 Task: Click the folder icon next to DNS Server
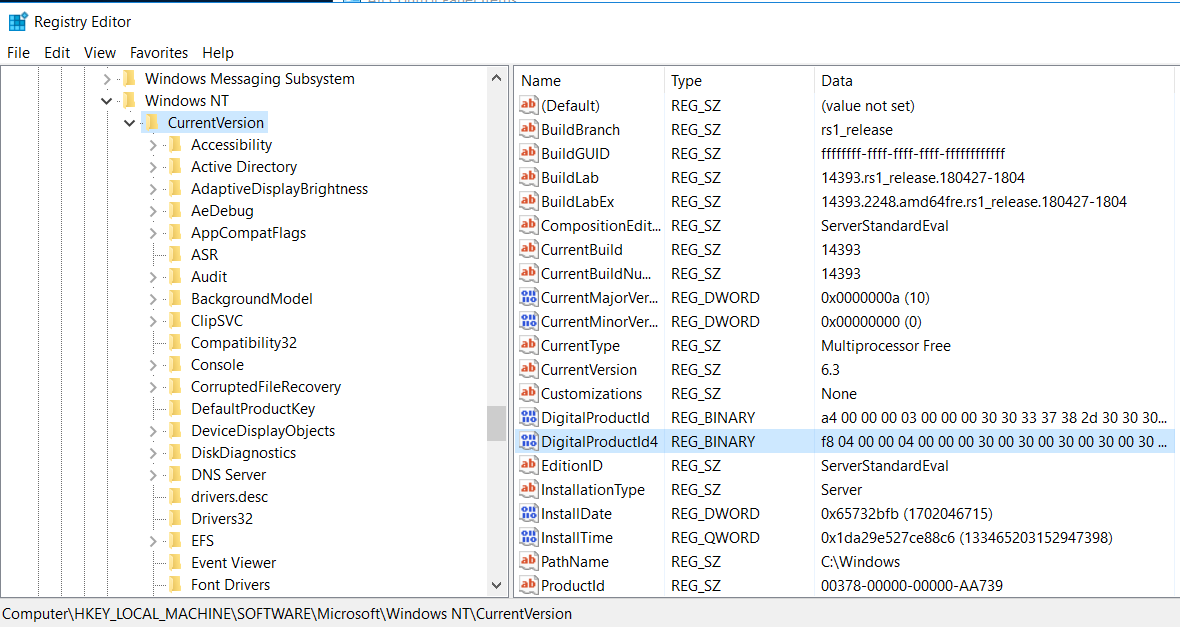(175, 475)
